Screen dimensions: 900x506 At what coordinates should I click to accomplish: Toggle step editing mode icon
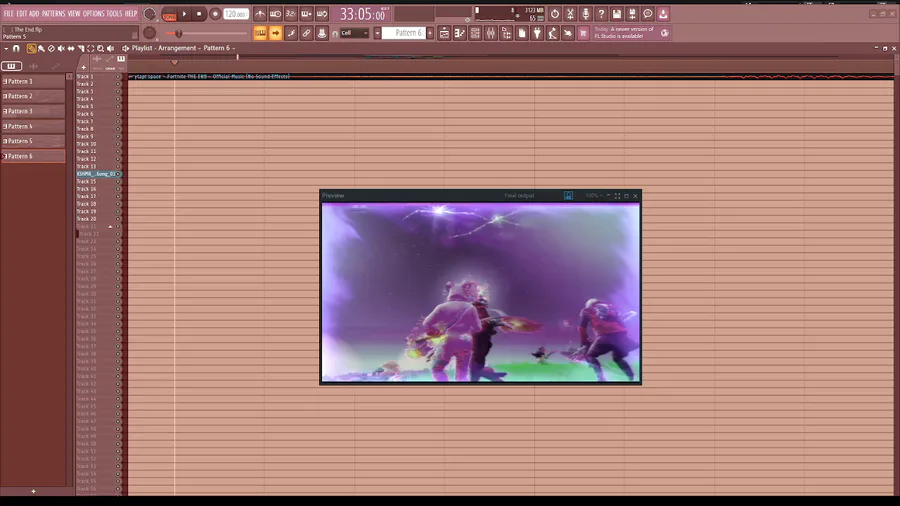(x=291, y=33)
